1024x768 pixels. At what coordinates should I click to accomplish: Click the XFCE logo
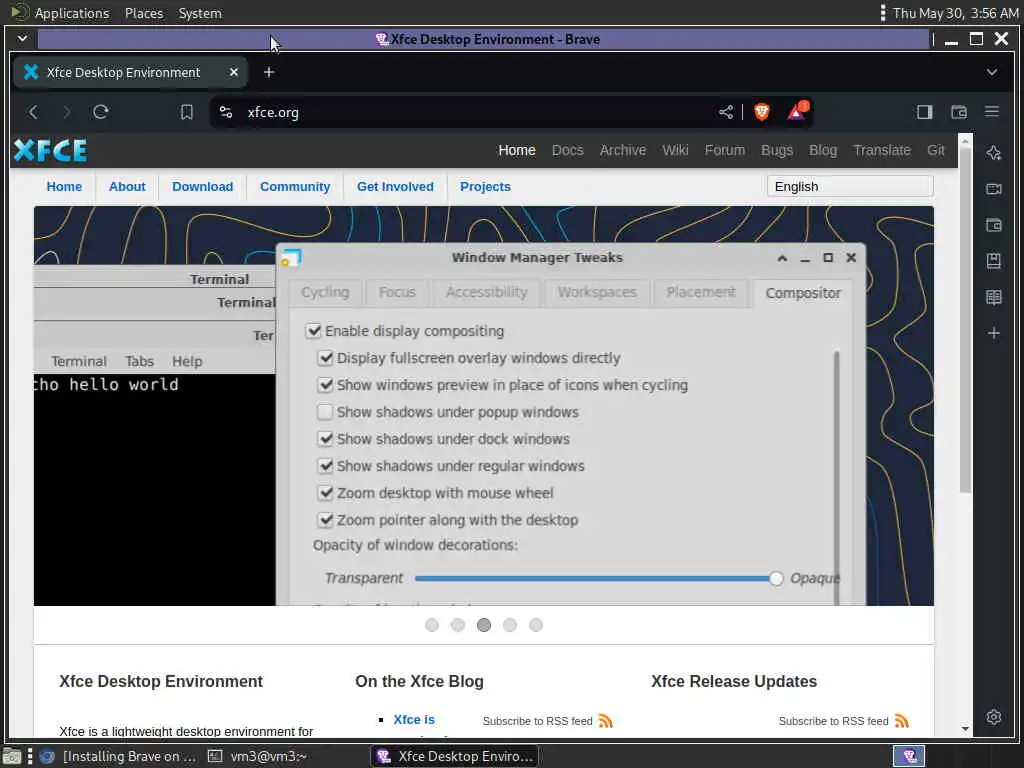[50, 150]
